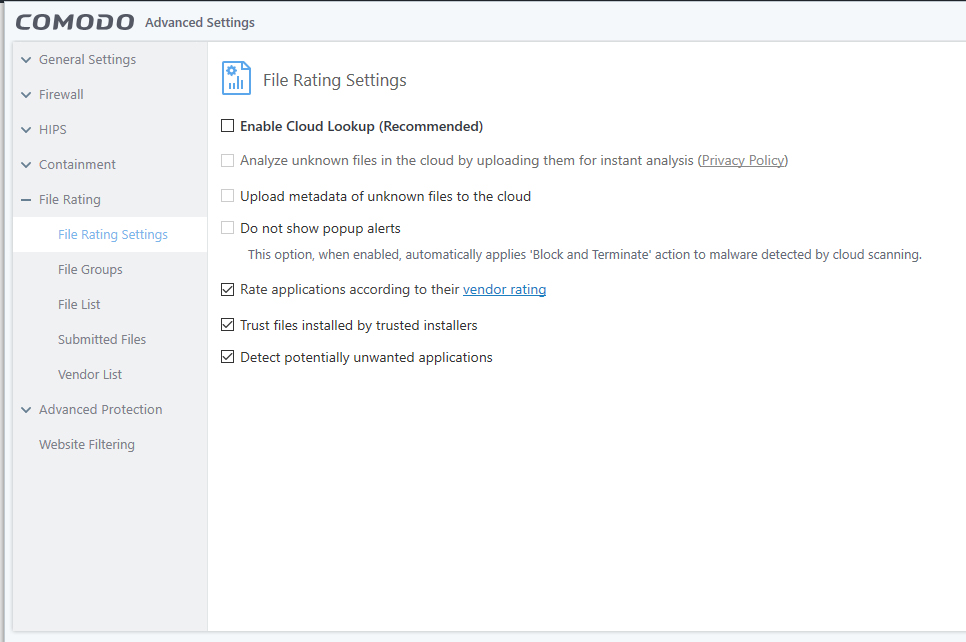Viewport: 966px width, 642px height.
Task: Uncheck Rate applications by vendor rating
Action: click(228, 290)
